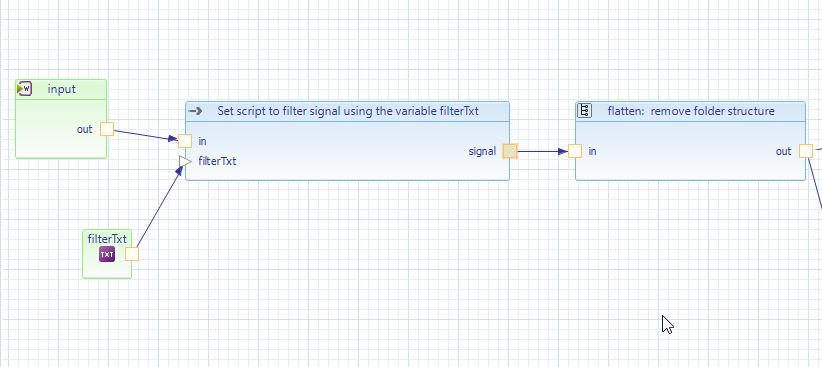Select the 'input' node title
Screen dimensions: 822x367
click(x=62, y=89)
